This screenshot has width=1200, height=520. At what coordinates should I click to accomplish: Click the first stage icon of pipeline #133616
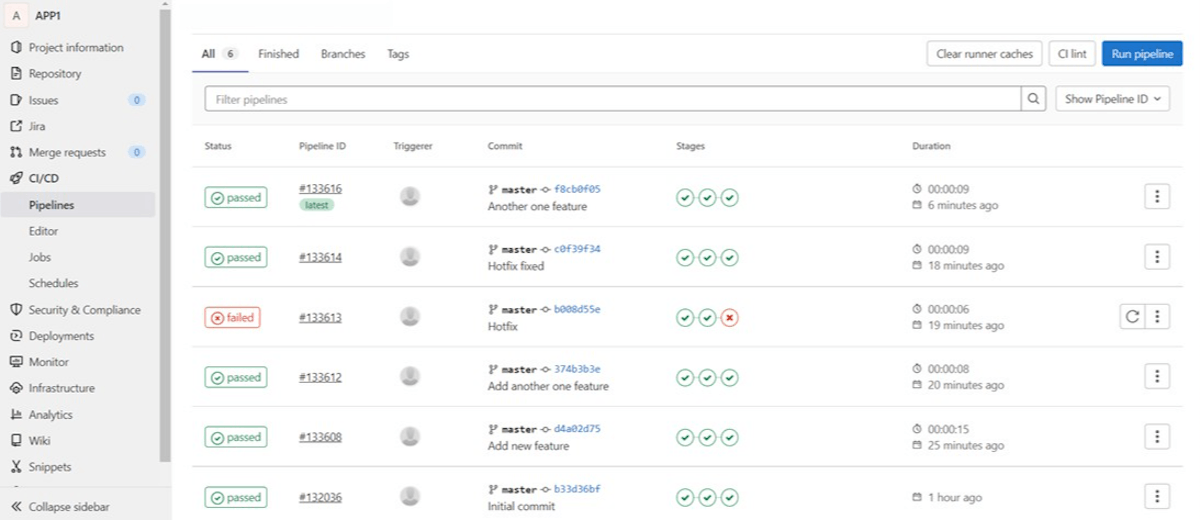click(685, 198)
